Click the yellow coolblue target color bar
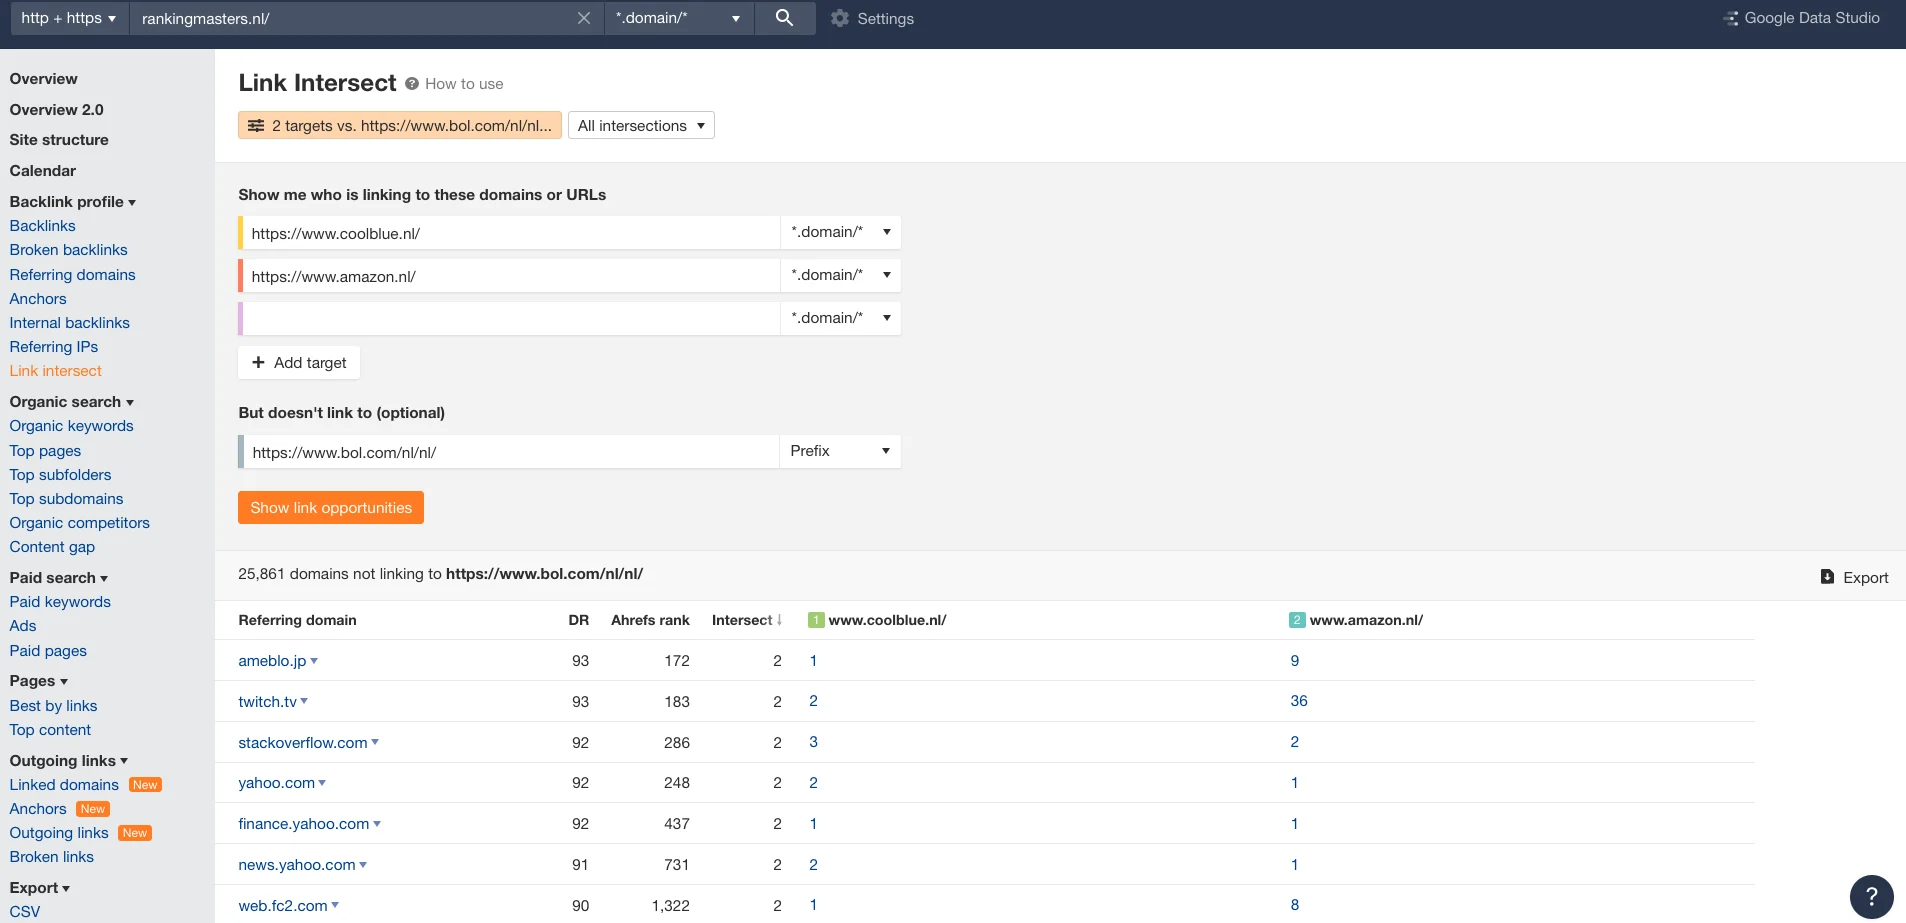The height and width of the screenshot is (923, 1906). click(x=241, y=232)
